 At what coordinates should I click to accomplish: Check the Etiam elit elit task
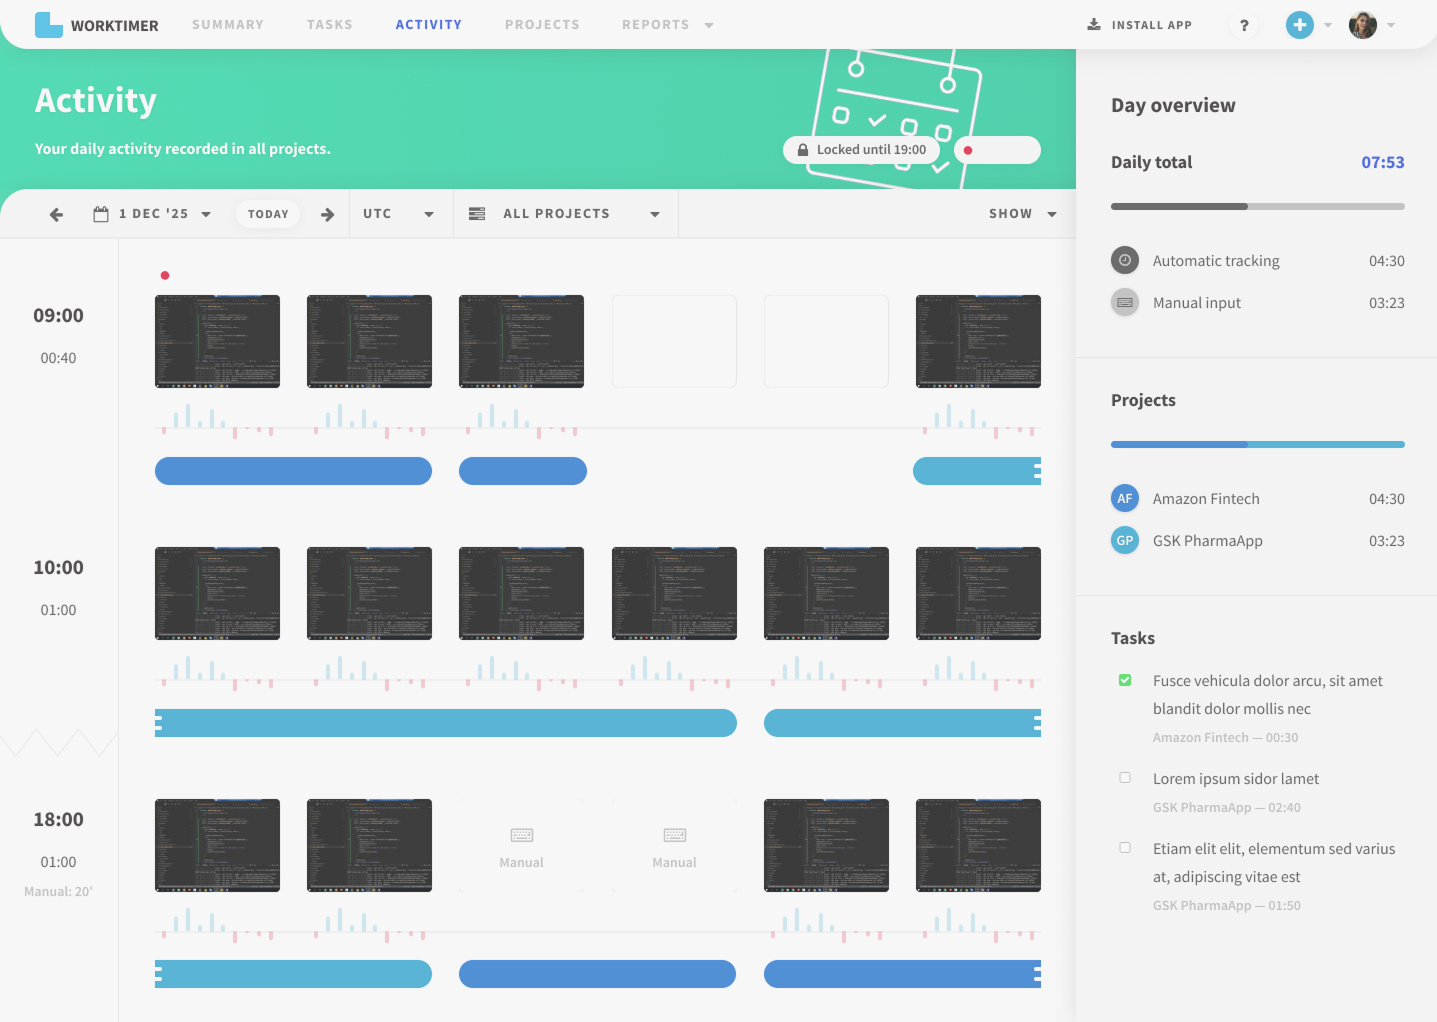point(1125,848)
